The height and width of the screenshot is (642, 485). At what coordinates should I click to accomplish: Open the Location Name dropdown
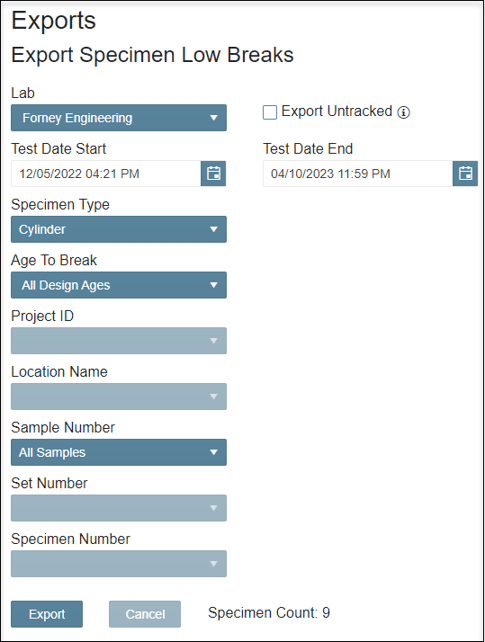point(119,396)
